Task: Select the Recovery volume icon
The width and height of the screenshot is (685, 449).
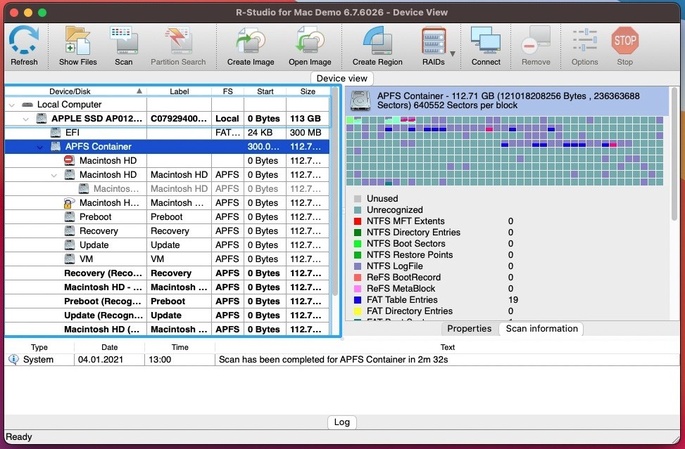Action: [69, 231]
